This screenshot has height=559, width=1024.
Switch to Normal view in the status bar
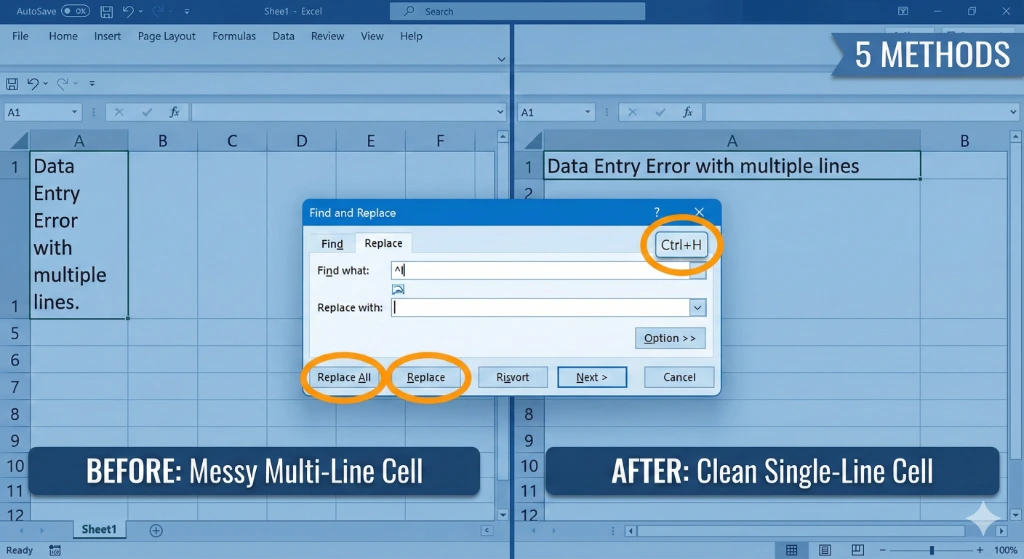pos(792,551)
